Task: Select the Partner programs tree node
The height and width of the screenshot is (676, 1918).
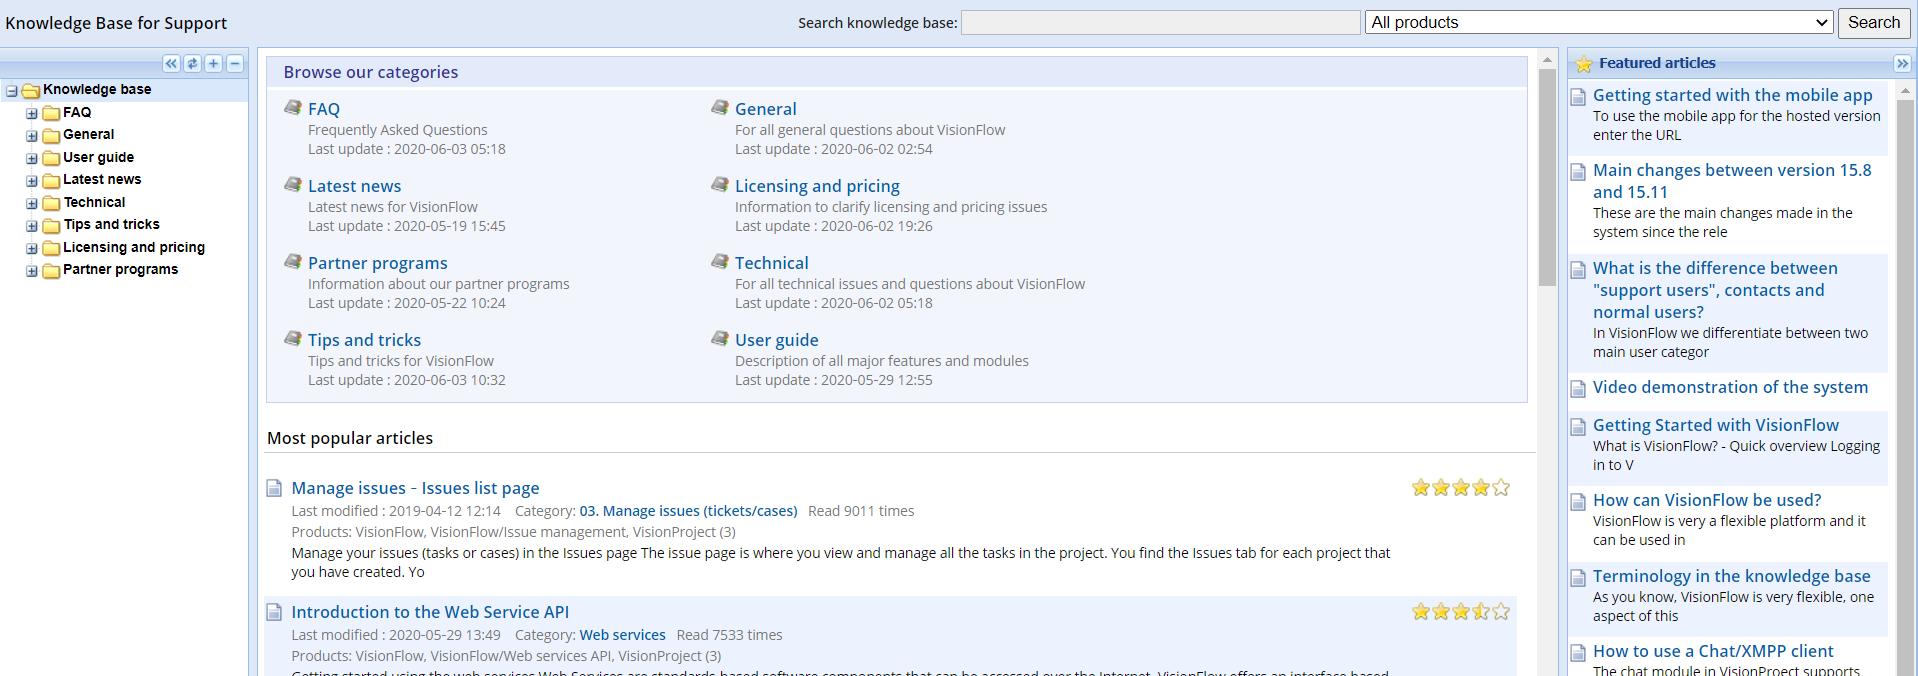Action: coord(120,269)
